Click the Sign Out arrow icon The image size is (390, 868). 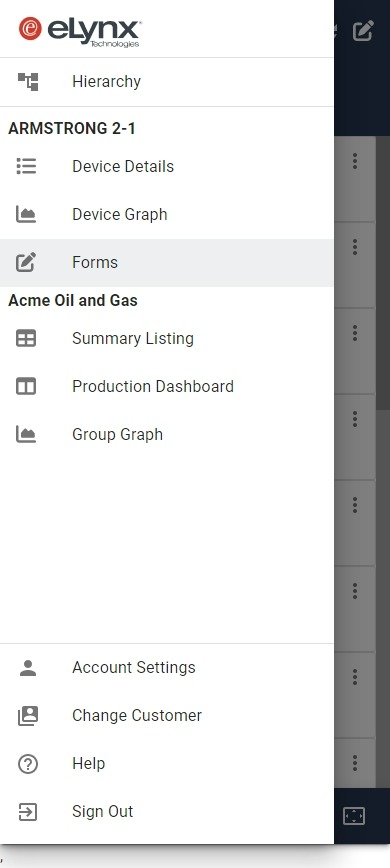pos(28,812)
